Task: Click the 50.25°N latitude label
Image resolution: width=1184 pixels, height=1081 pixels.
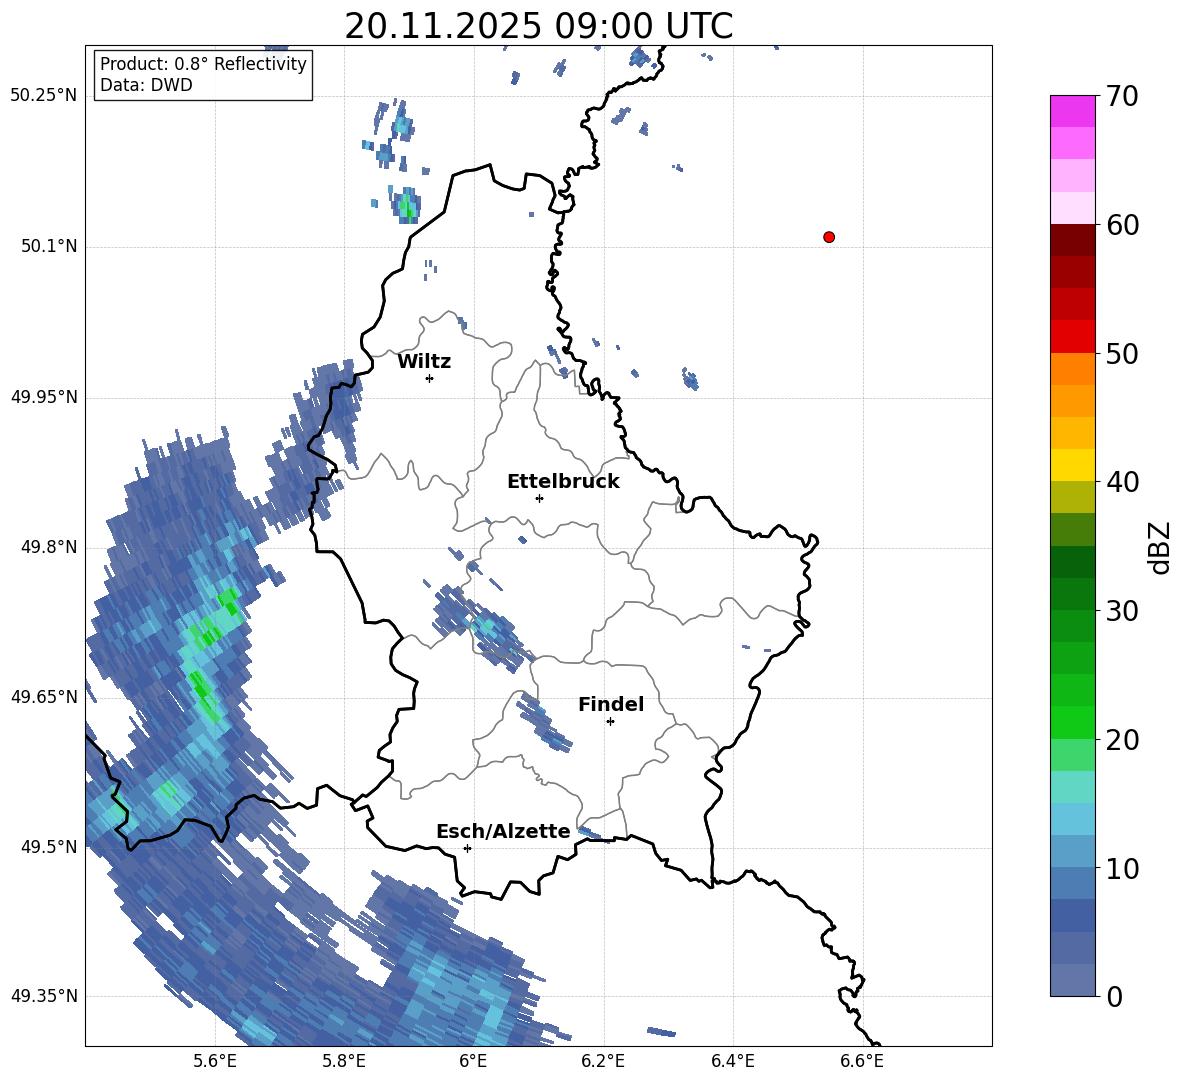Action: point(44,96)
